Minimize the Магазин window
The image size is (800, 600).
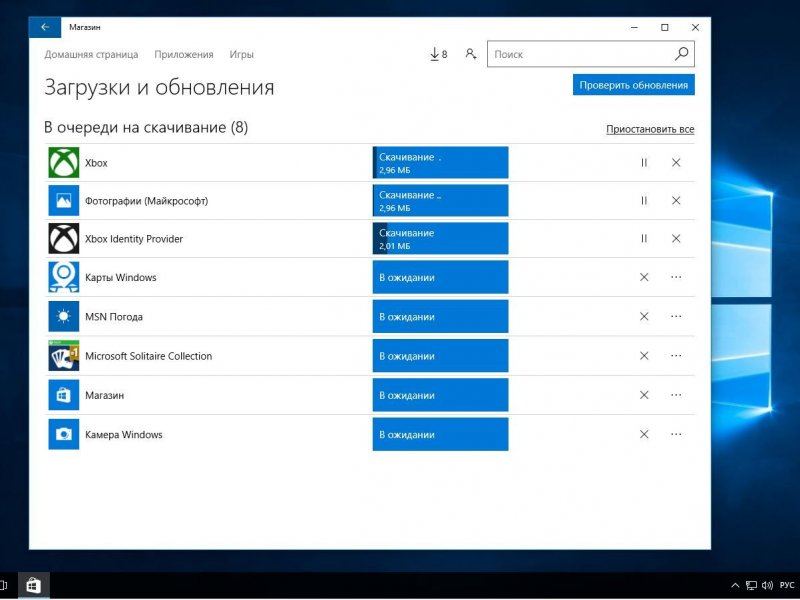pyautogui.click(x=634, y=28)
